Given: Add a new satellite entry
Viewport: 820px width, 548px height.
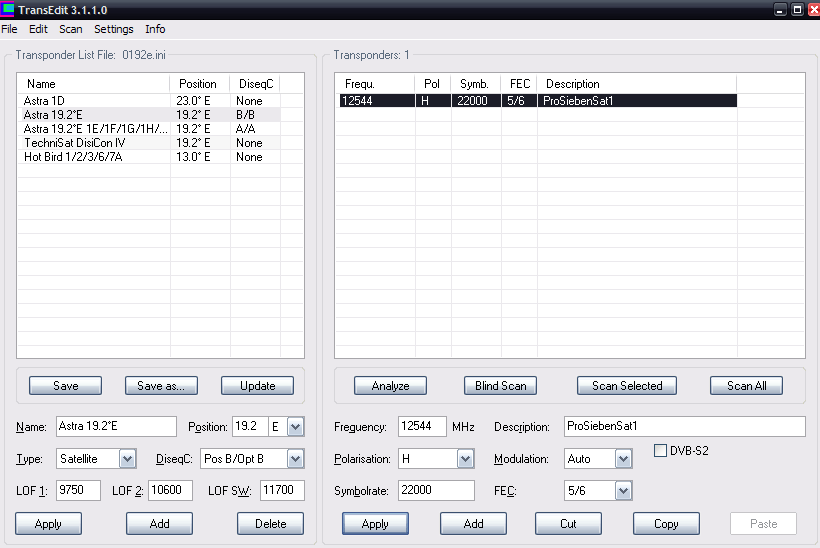Looking at the screenshot, I should 160,523.
